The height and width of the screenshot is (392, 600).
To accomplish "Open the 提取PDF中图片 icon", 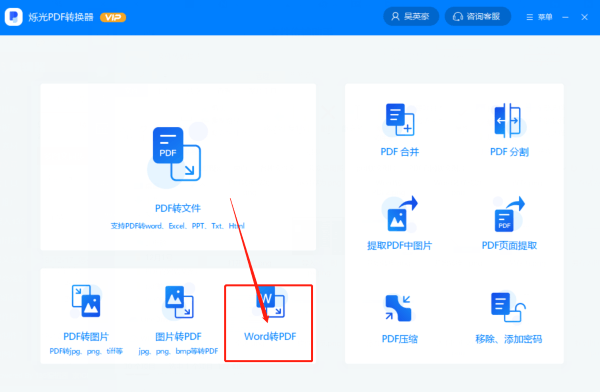I will coord(400,214).
